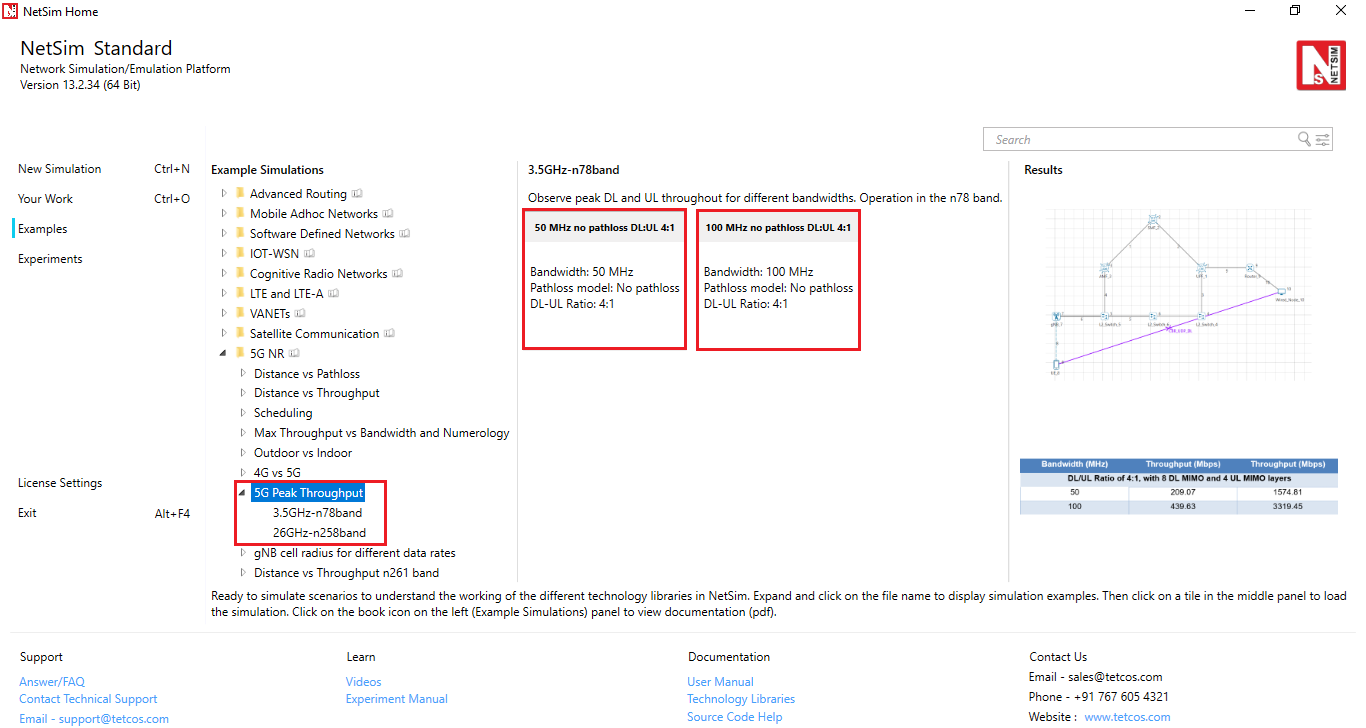Viewport: 1366px width, 728px height.
Task: Click the support@tetcos.com email link
Action: [x=113, y=718]
